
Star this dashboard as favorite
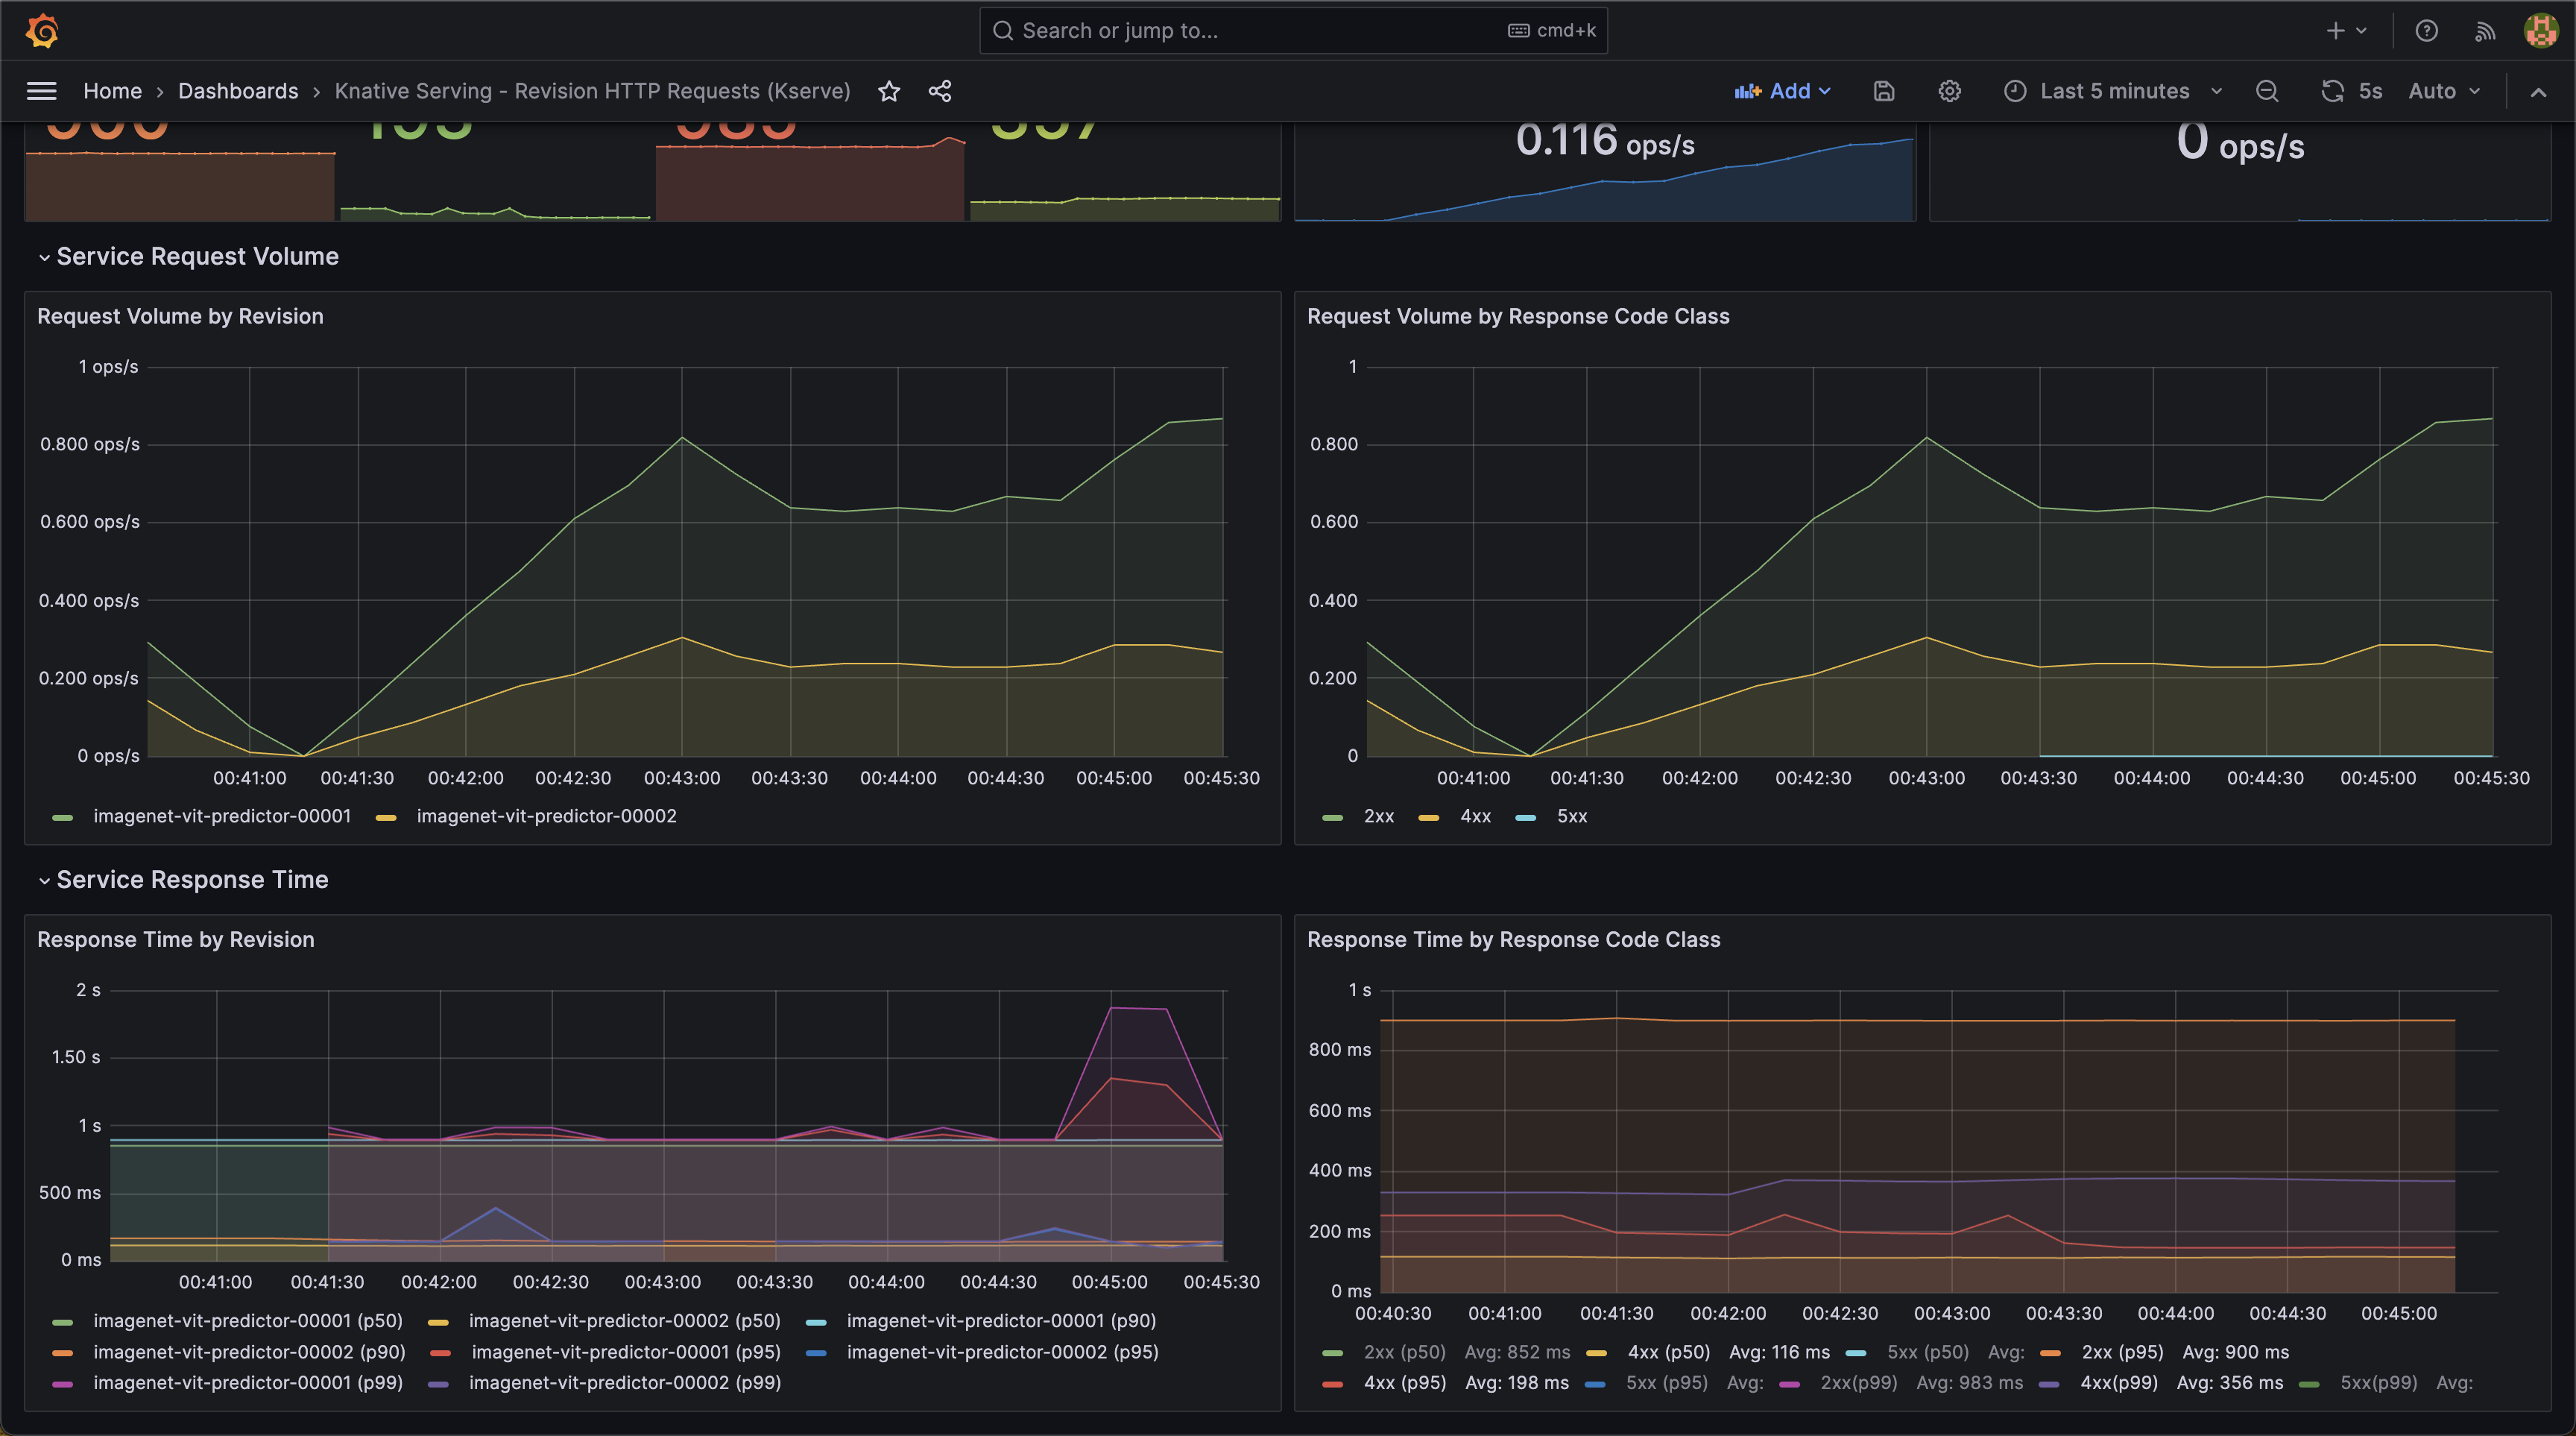click(889, 91)
